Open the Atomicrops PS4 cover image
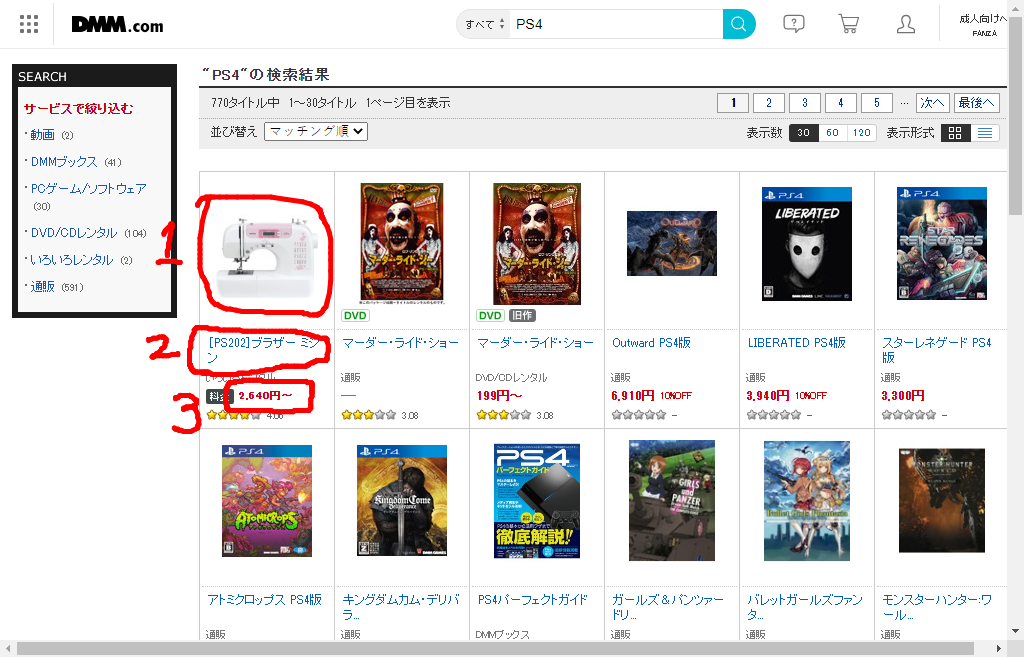The height and width of the screenshot is (657, 1024). click(x=266, y=501)
